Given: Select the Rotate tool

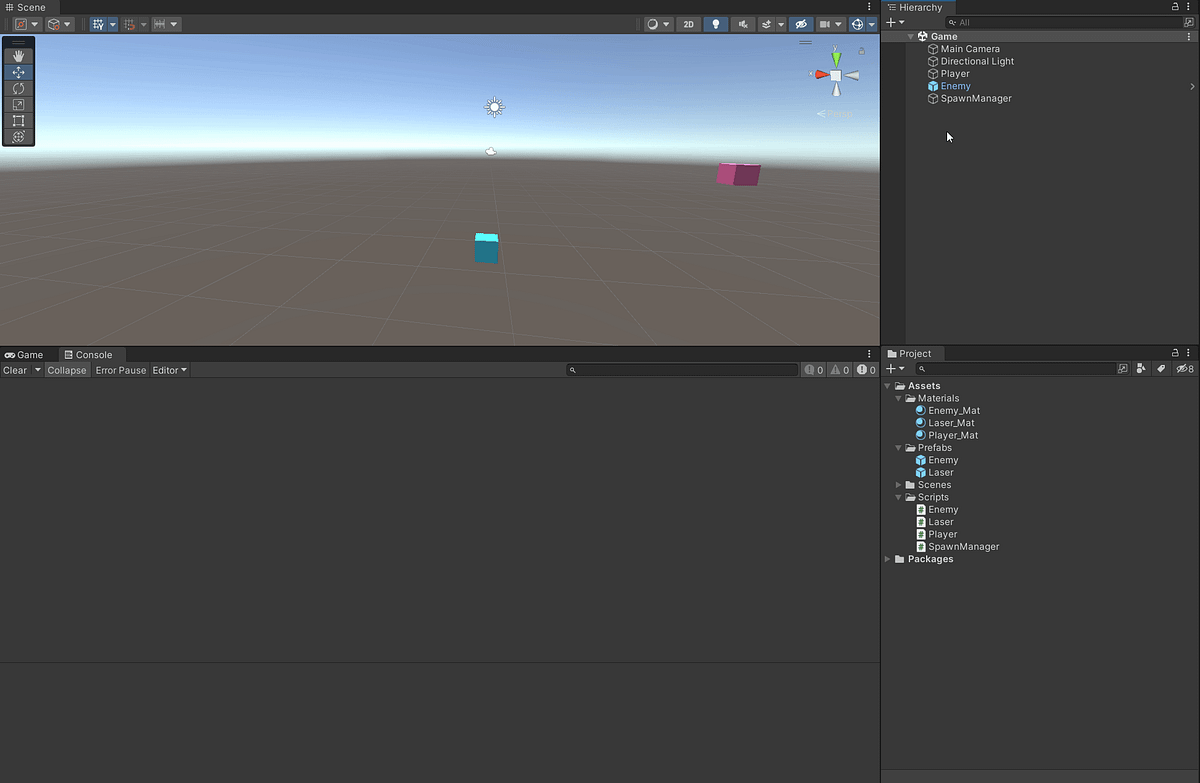Looking at the screenshot, I should [x=18, y=88].
